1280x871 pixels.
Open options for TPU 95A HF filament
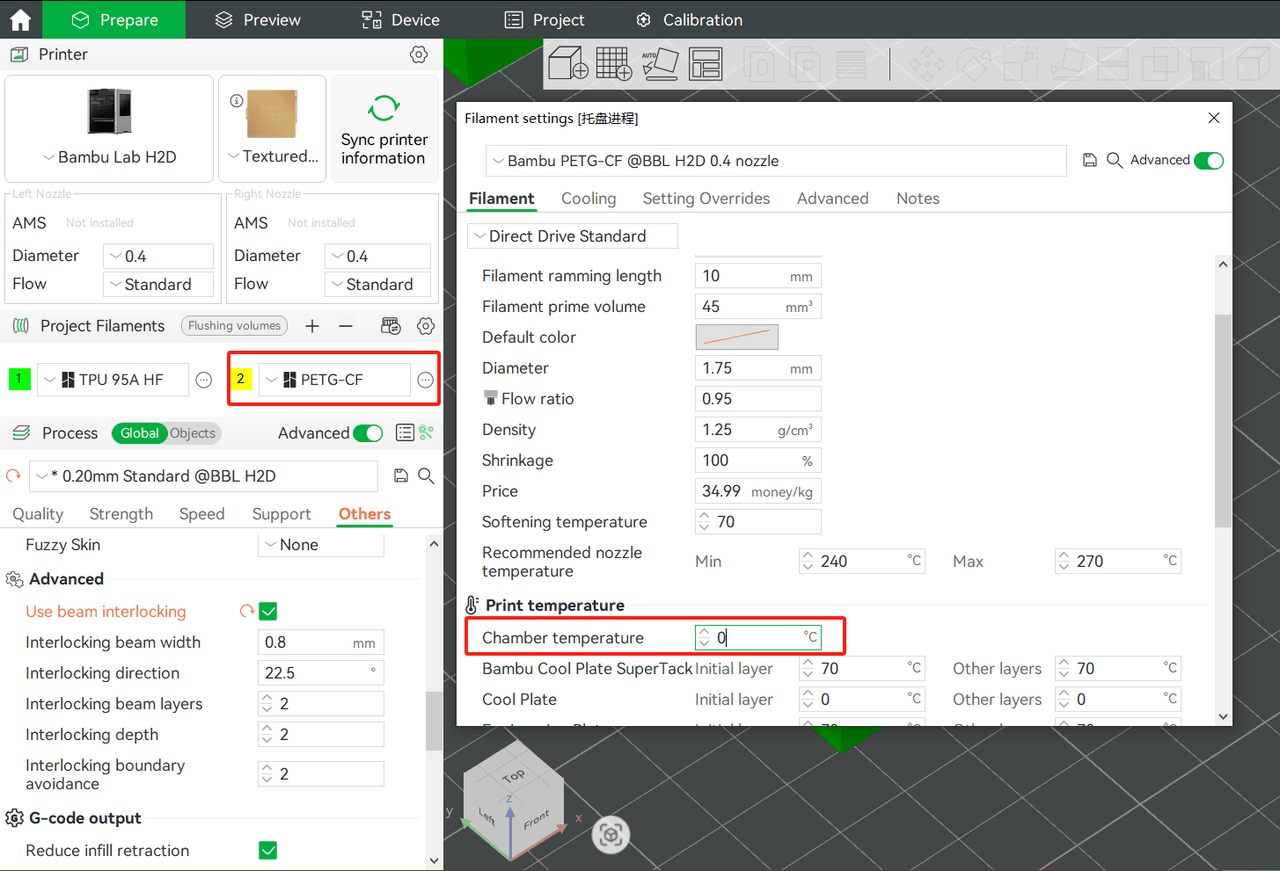coord(204,380)
